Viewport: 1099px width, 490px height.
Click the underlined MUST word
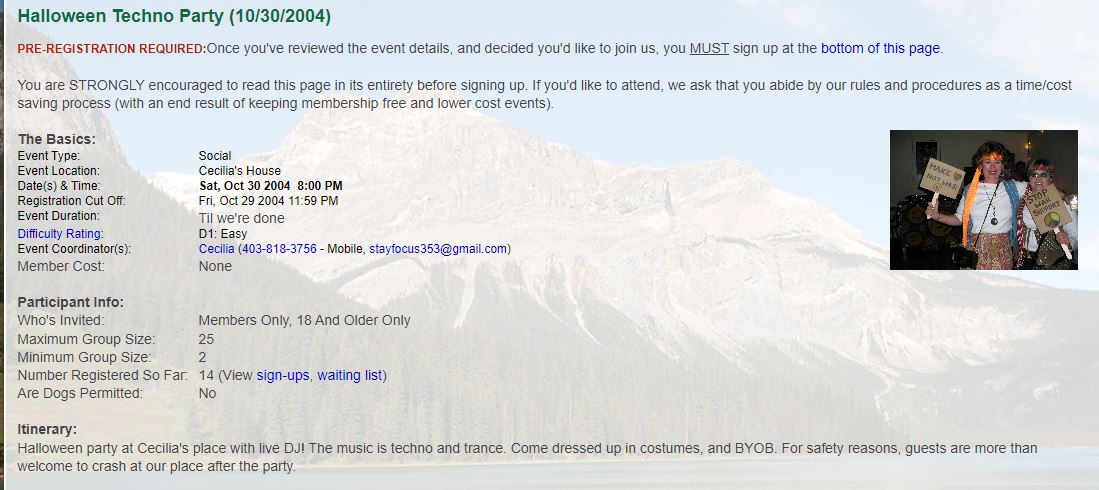click(709, 48)
